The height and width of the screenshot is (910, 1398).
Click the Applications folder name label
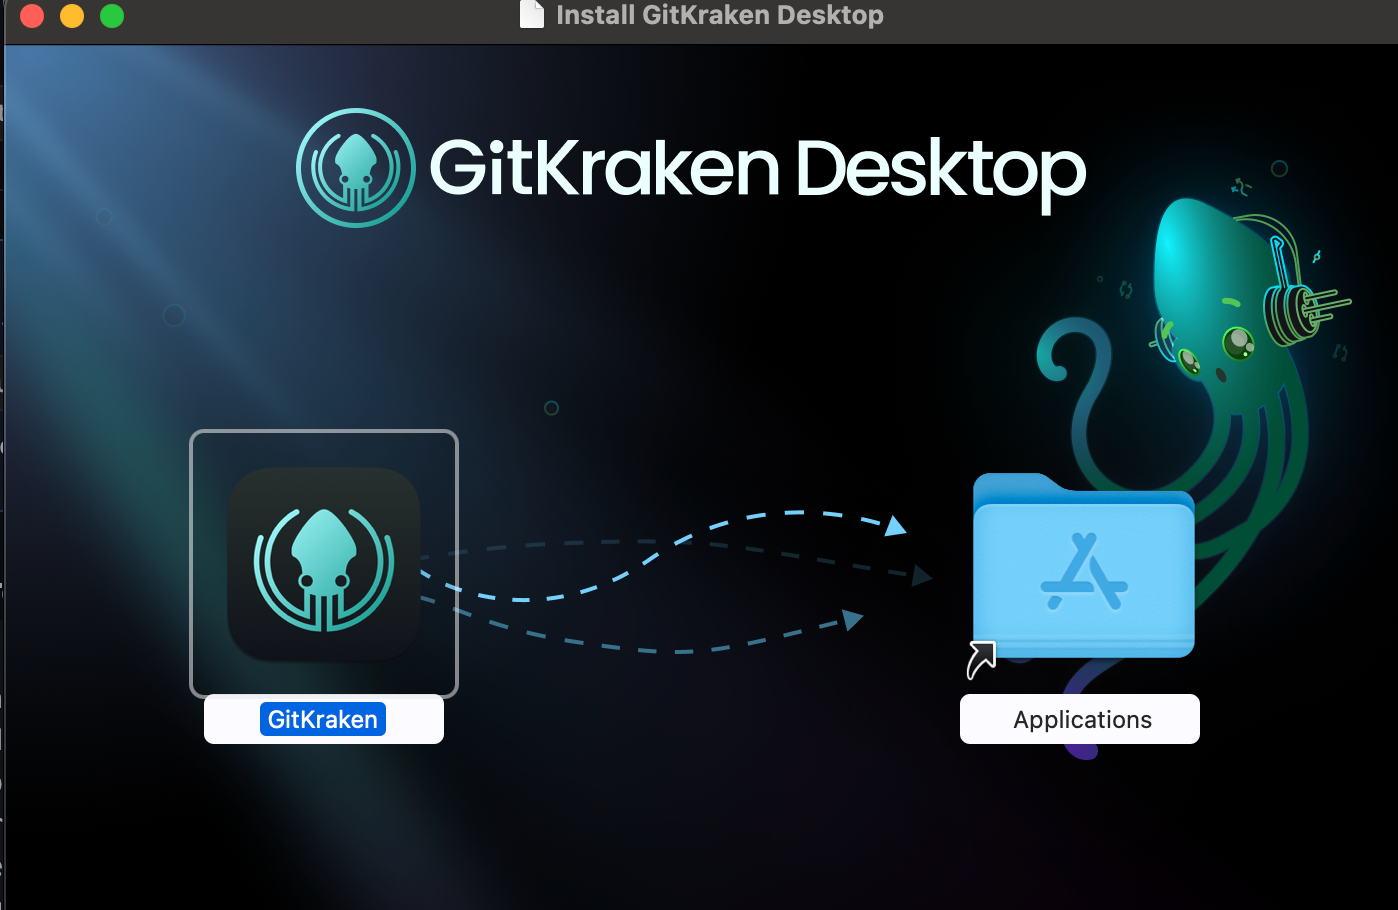click(1082, 719)
